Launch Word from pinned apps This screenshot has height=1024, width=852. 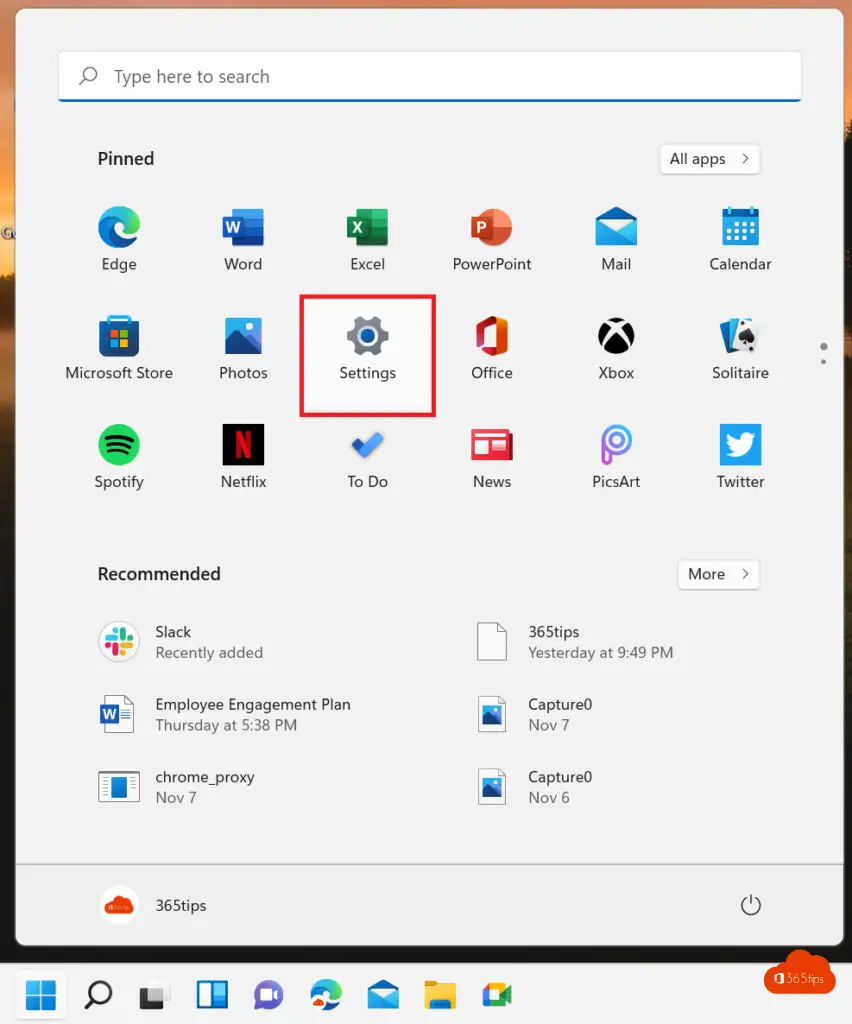[x=243, y=240]
